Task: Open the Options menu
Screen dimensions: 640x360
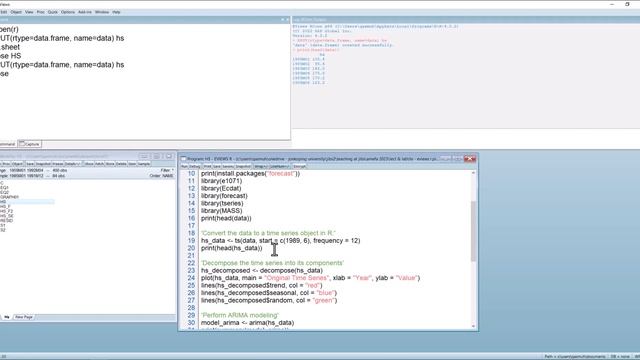Action: tap(68, 12)
